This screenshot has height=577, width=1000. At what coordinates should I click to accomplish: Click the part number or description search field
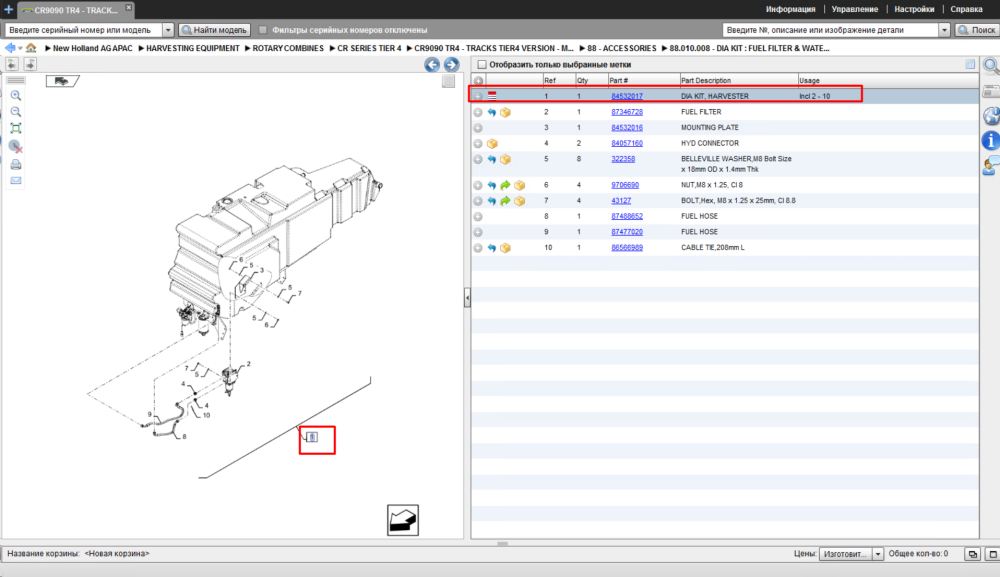point(830,30)
